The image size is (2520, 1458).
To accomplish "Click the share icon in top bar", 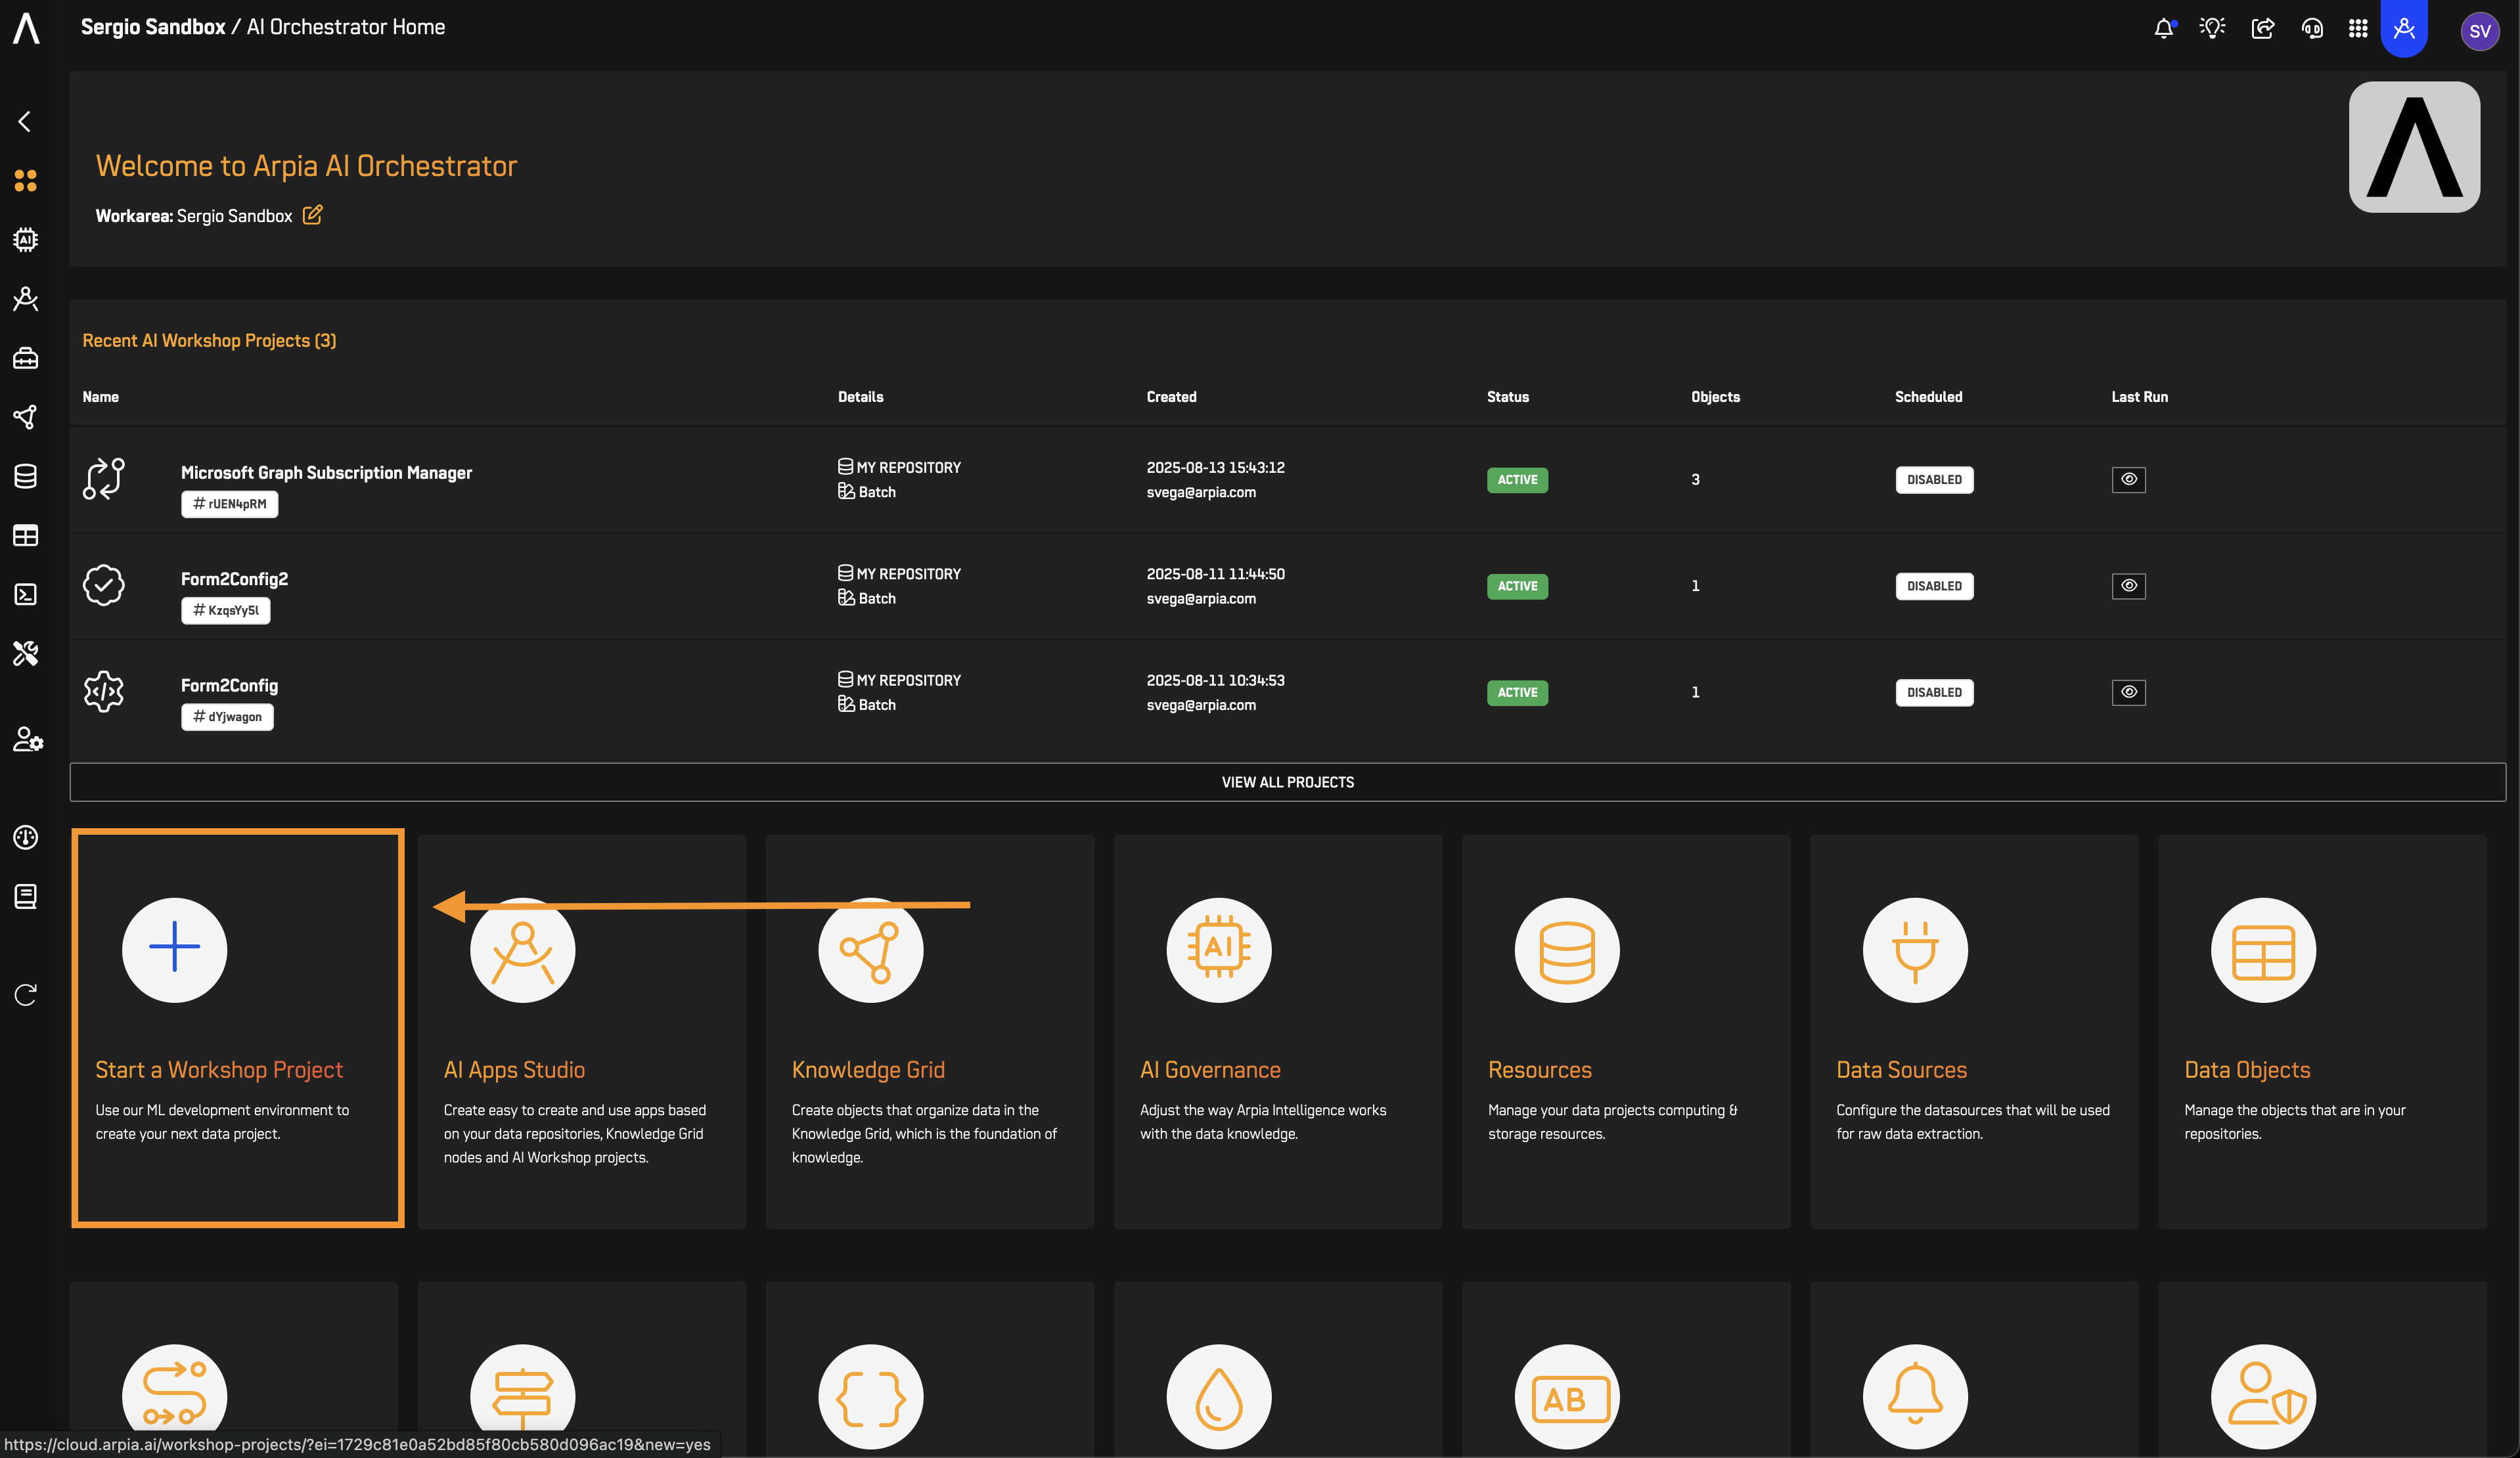I will pyautogui.click(x=2262, y=29).
